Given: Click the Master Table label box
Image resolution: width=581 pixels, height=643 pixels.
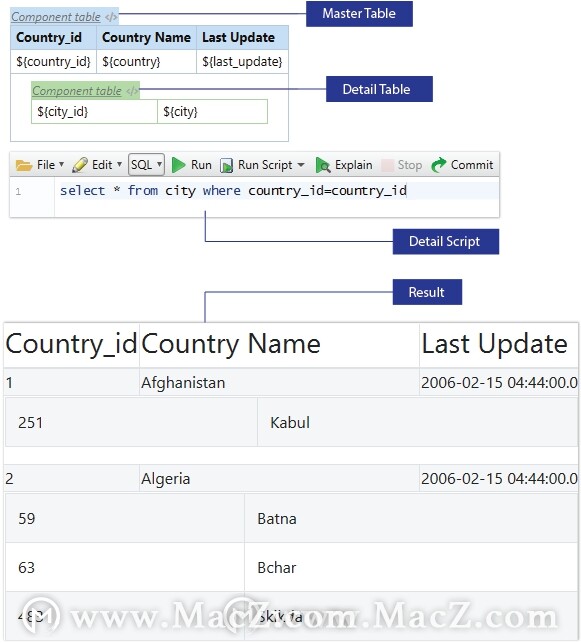Looking at the screenshot, I should [359, 14].
